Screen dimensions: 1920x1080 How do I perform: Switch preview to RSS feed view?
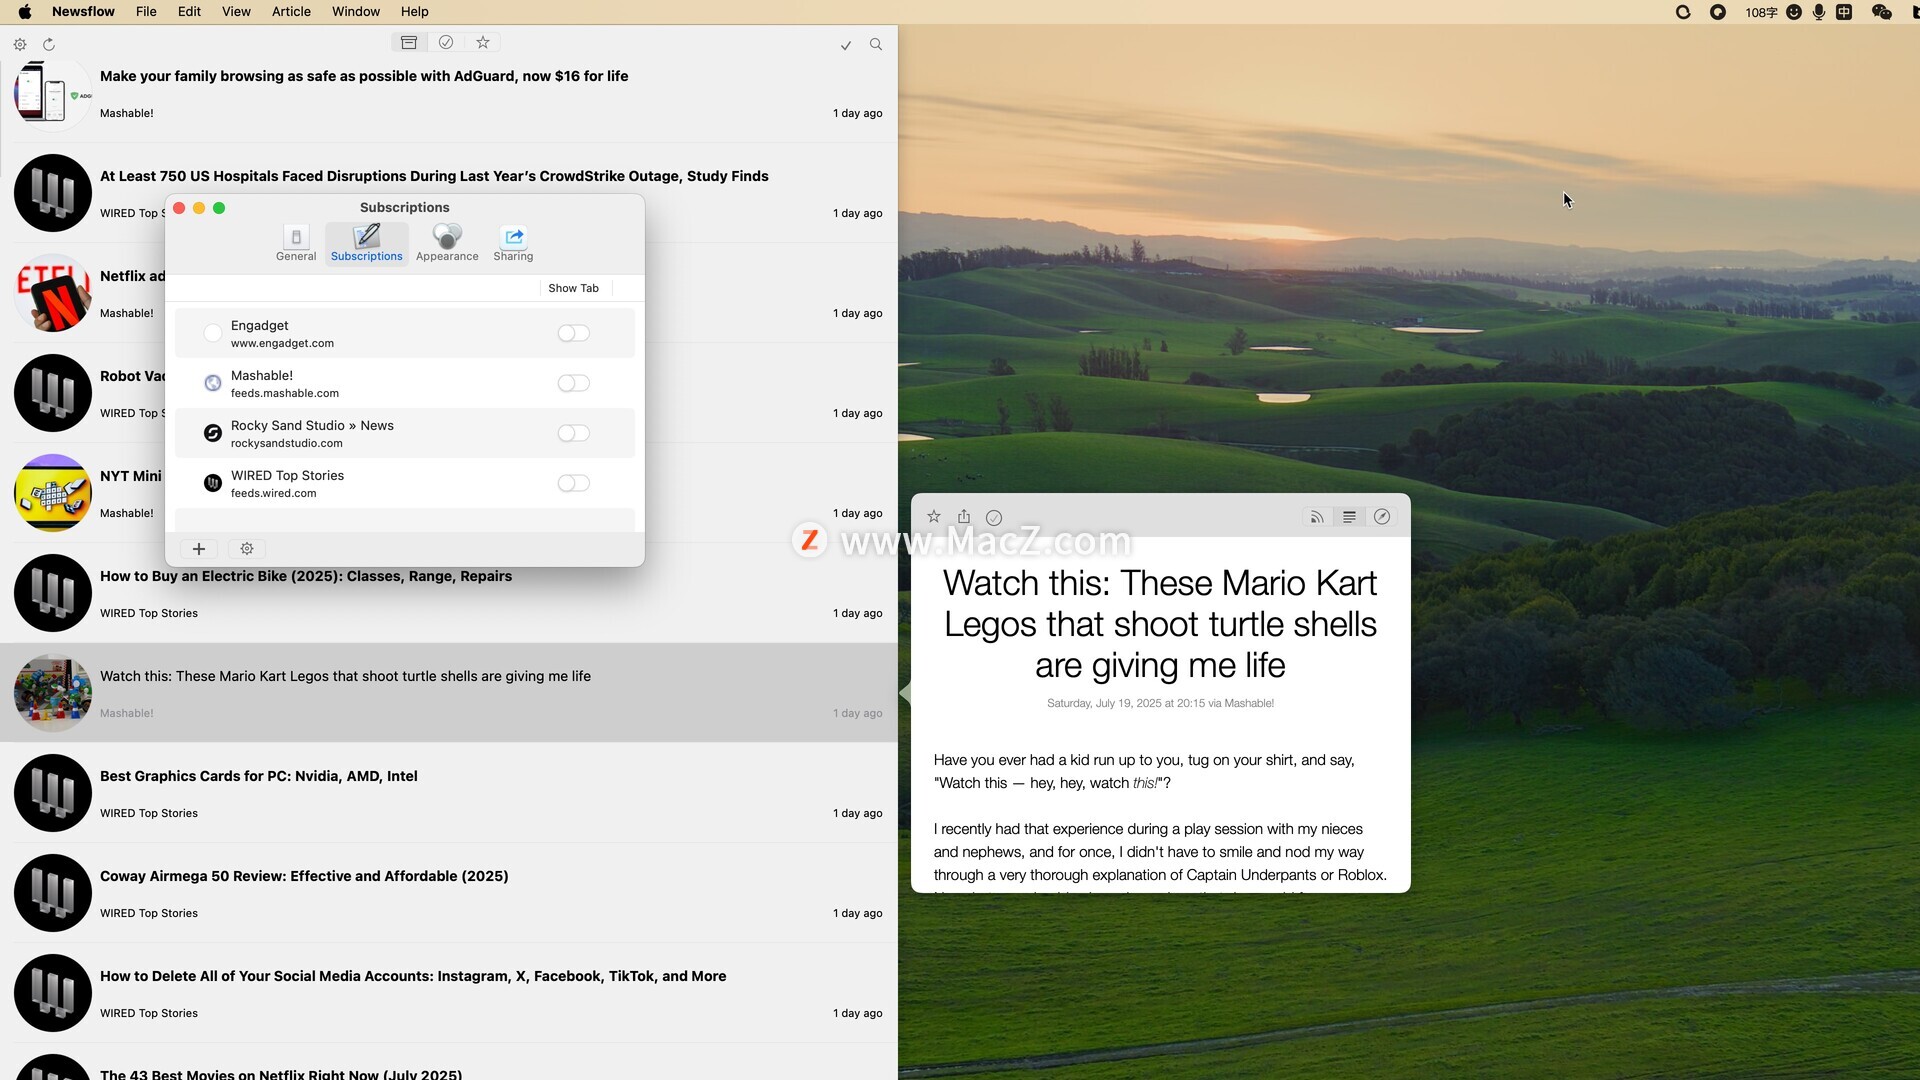click(x=1317, y=517)
